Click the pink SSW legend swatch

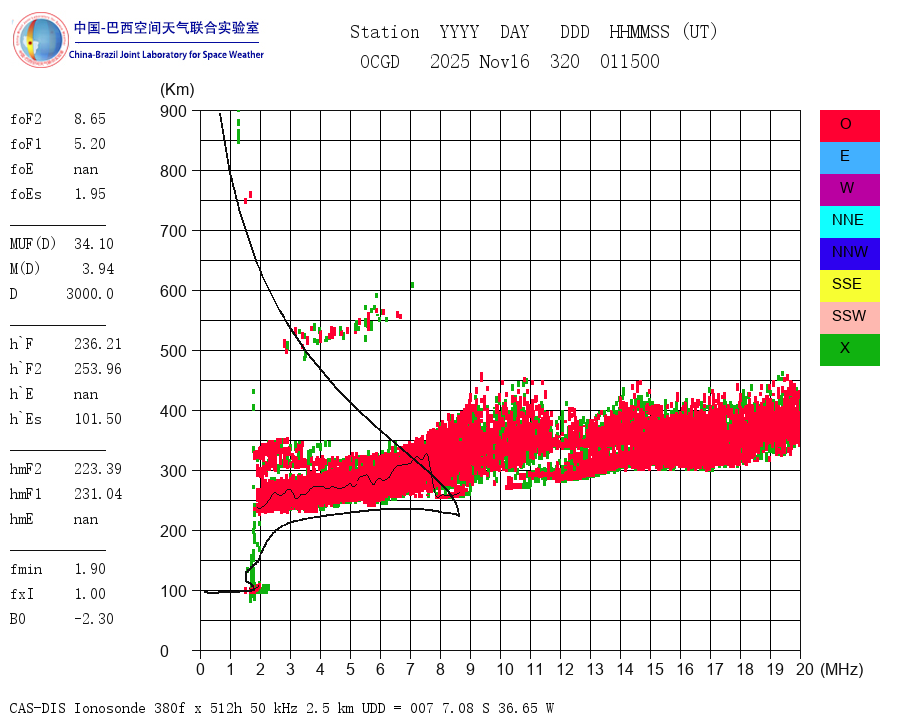click(x=849, y=318)
